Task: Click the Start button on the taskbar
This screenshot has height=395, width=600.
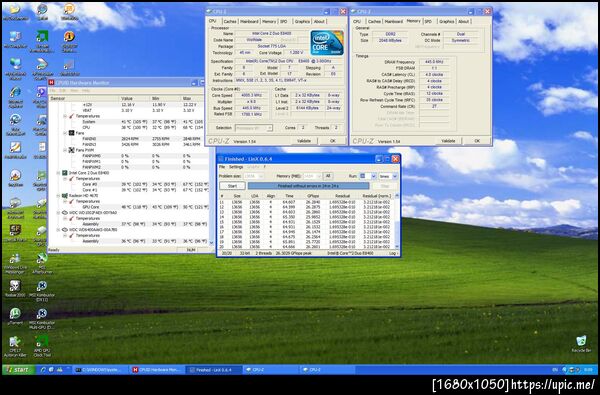Action: (x=18, y=369)
